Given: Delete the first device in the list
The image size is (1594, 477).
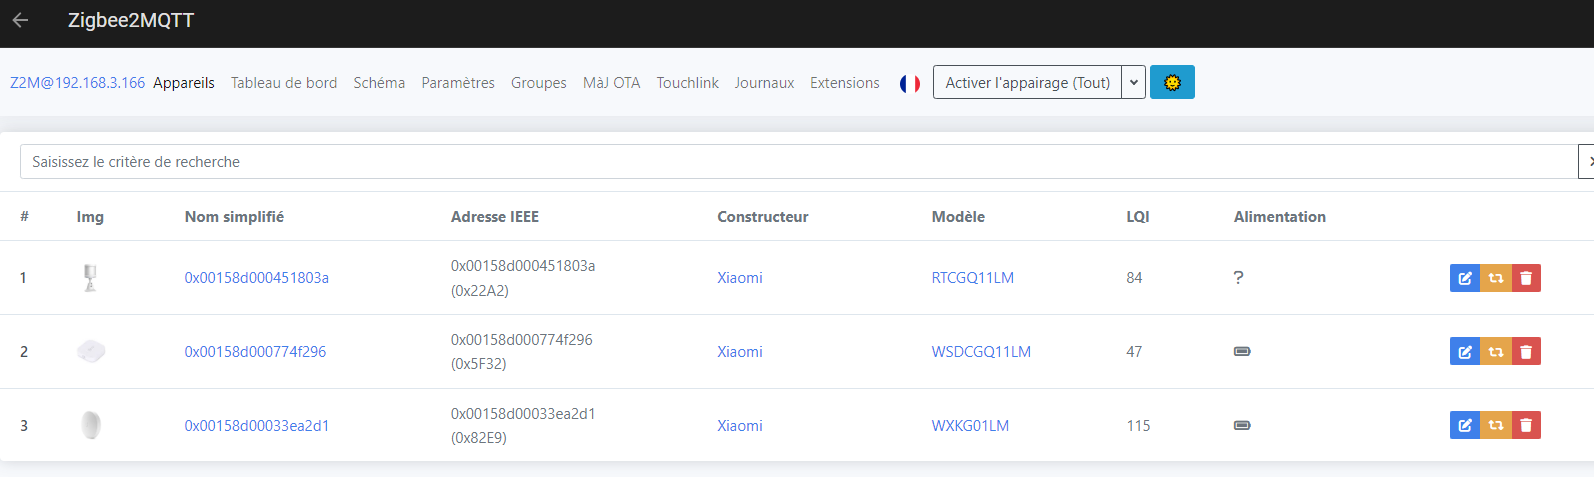Looking at the screenshot, I should [1526, 278].
